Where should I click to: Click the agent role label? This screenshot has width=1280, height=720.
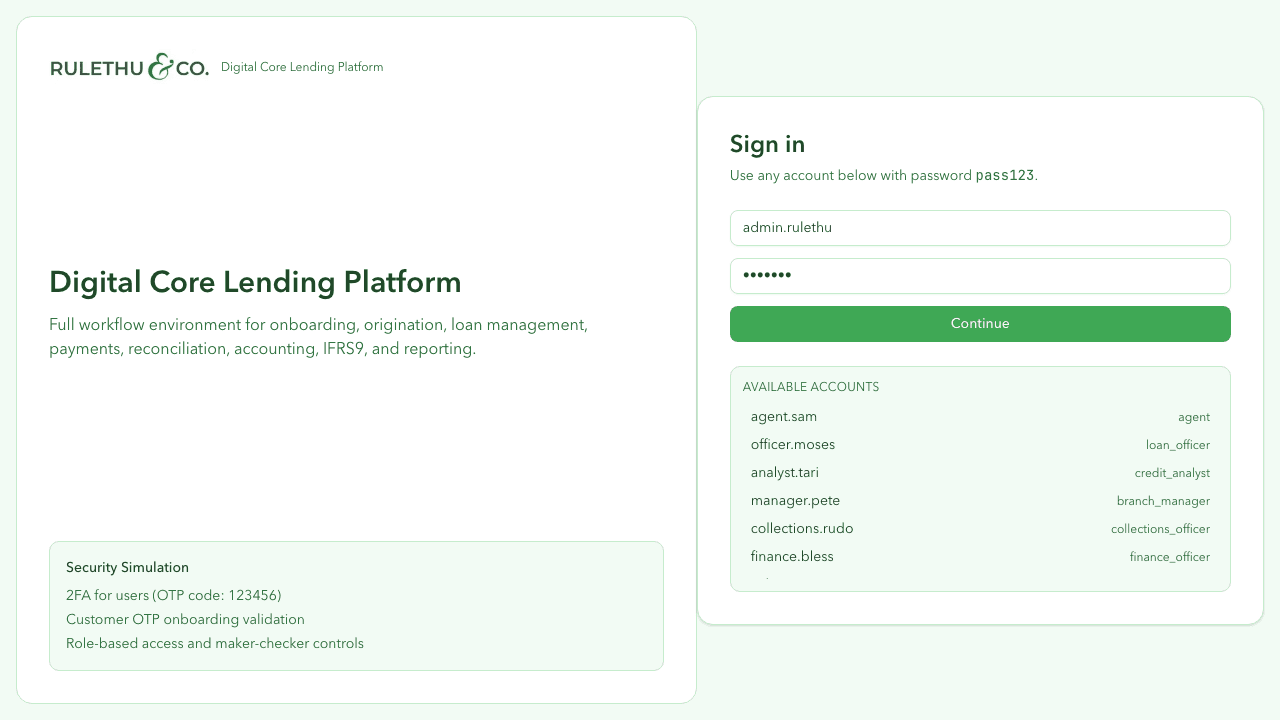(x=1194, y=417)
